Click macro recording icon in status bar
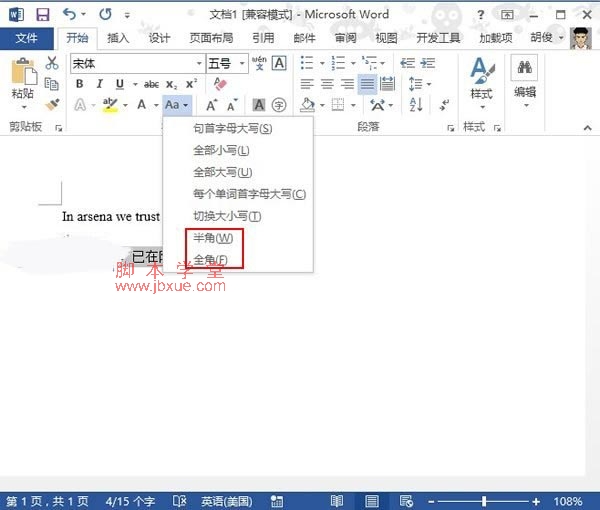Viewport: 600px width, 510px height. [x=277, y=501]
